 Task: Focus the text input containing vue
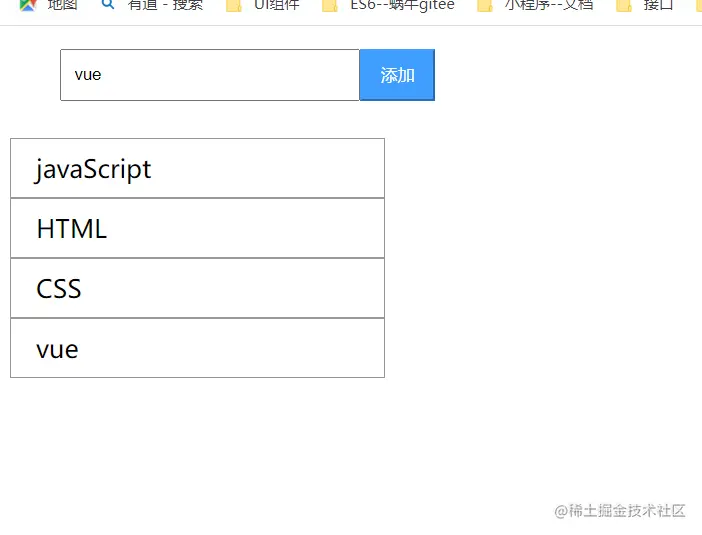pos(210,75)
